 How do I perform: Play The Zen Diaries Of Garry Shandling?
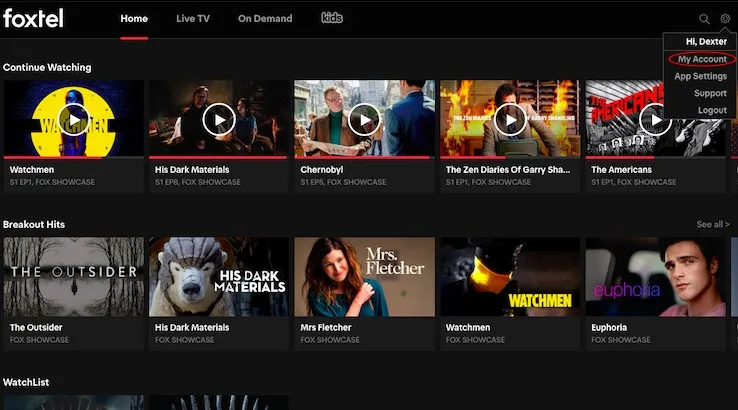(509, 120)
